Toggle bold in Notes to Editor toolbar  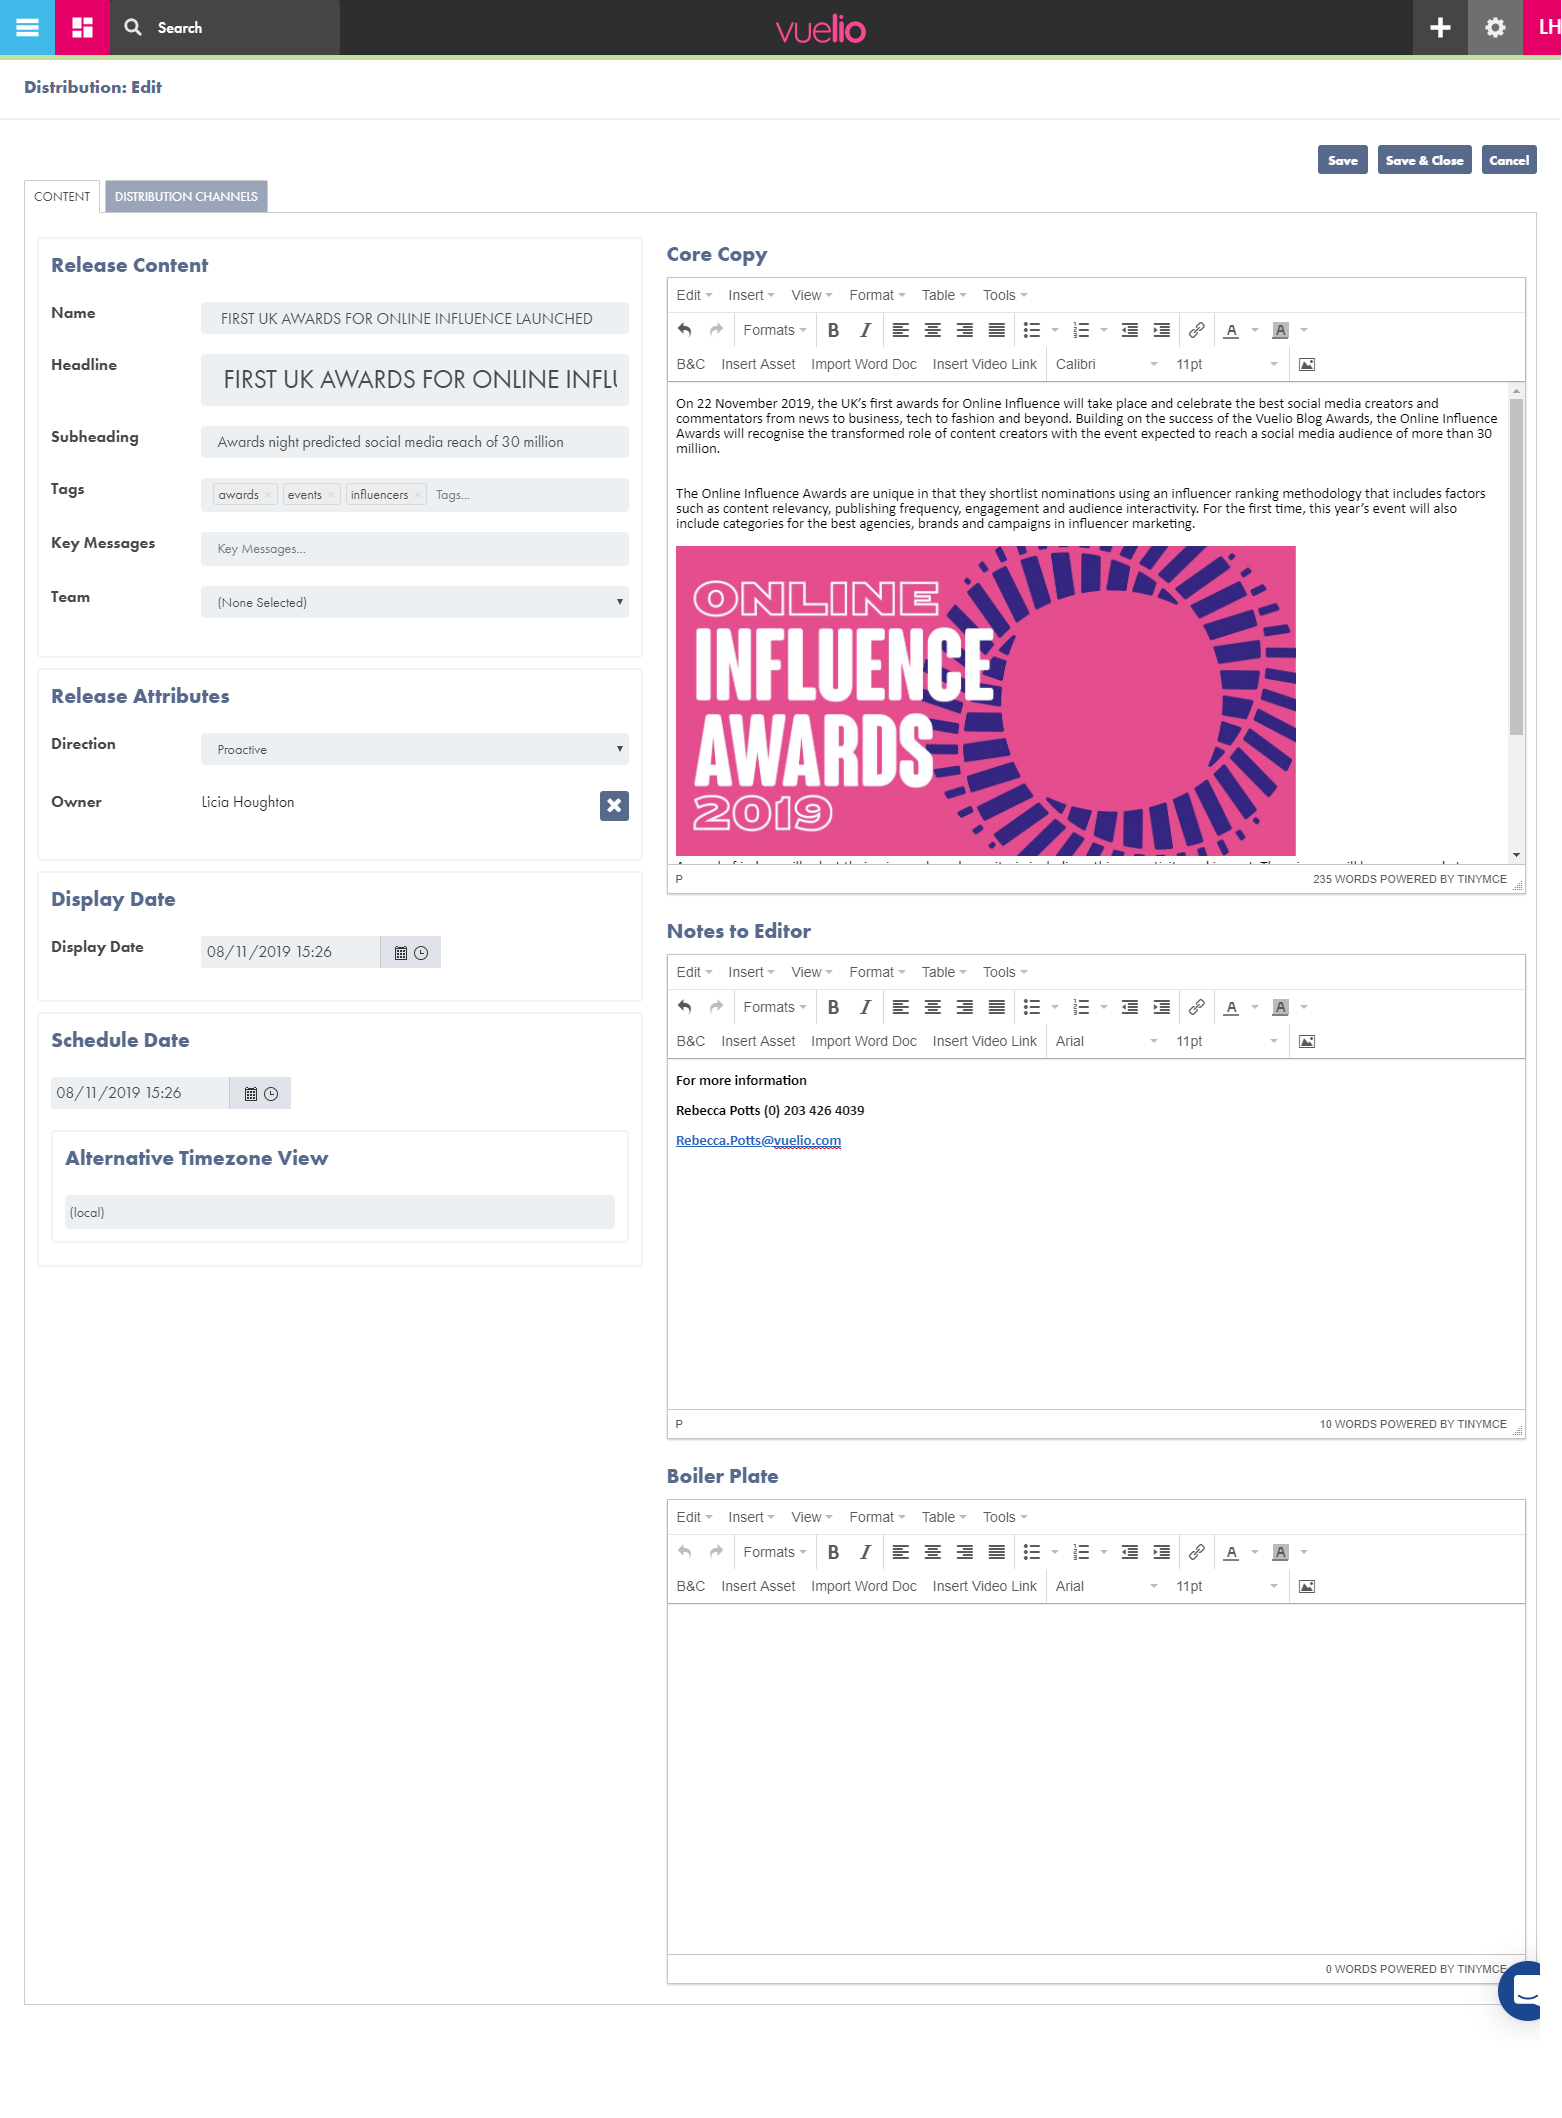833,1007
